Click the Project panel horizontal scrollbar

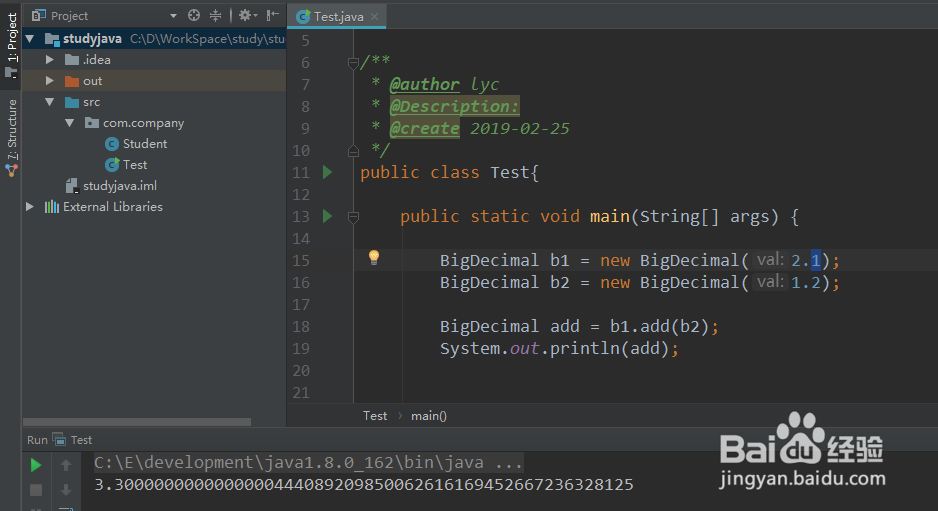tap(137, 422)
